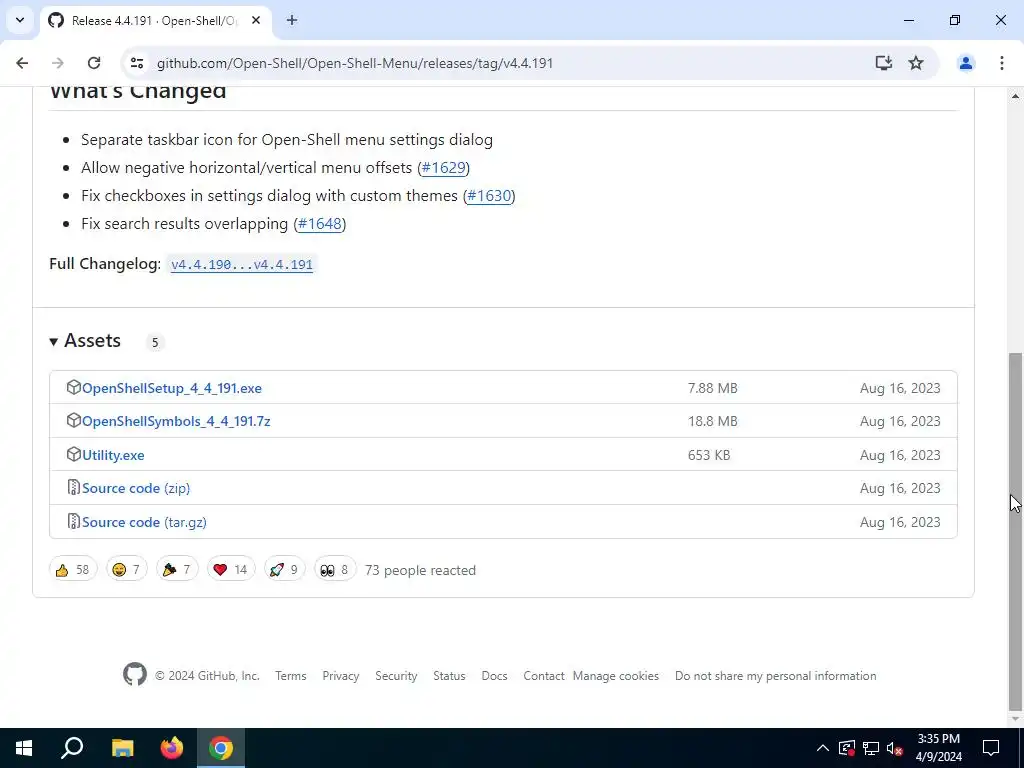1024x768 pixels.
Task: Go back to the previous page
Action: [22, 63]
